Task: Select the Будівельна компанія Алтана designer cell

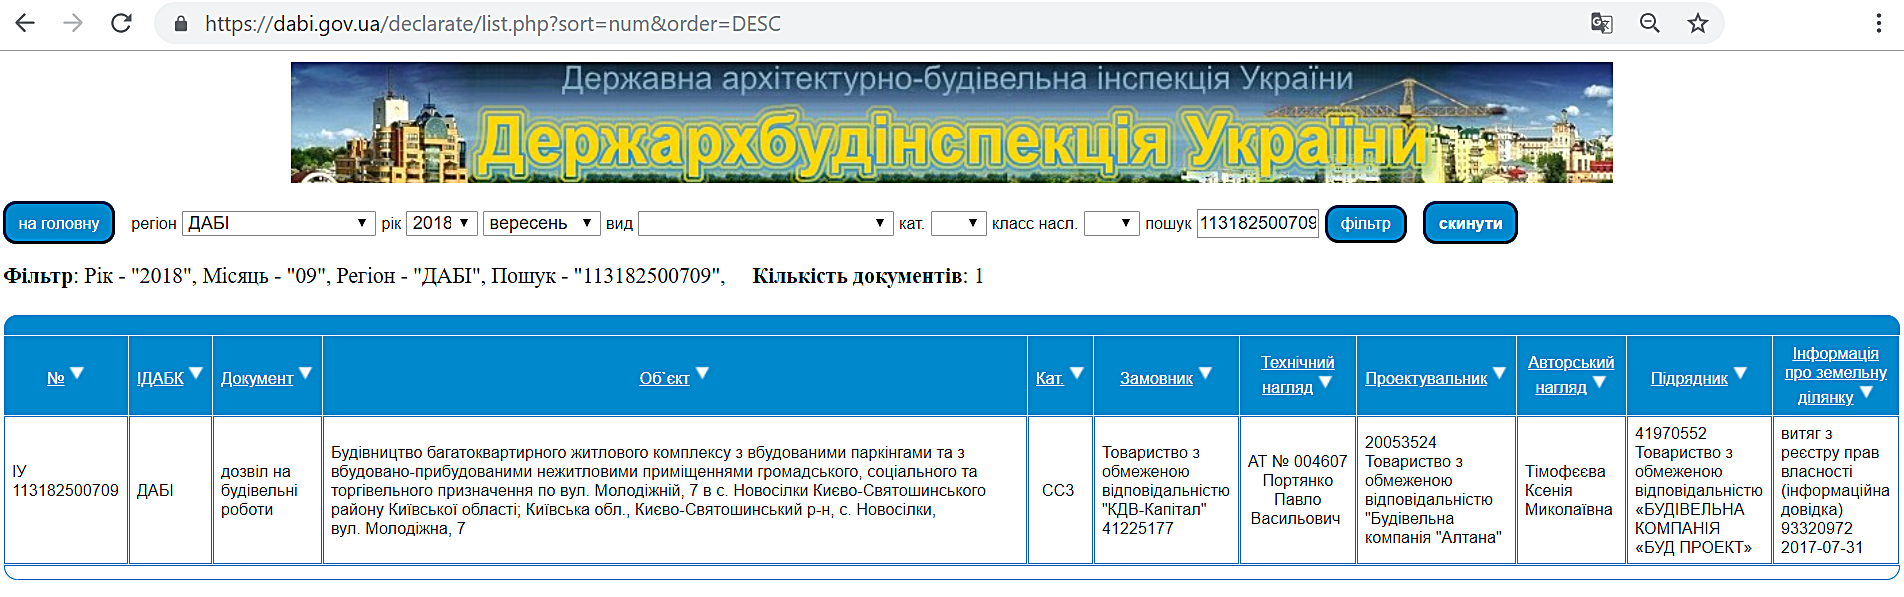Action: pyautogui.click(x=1436, y=490)
